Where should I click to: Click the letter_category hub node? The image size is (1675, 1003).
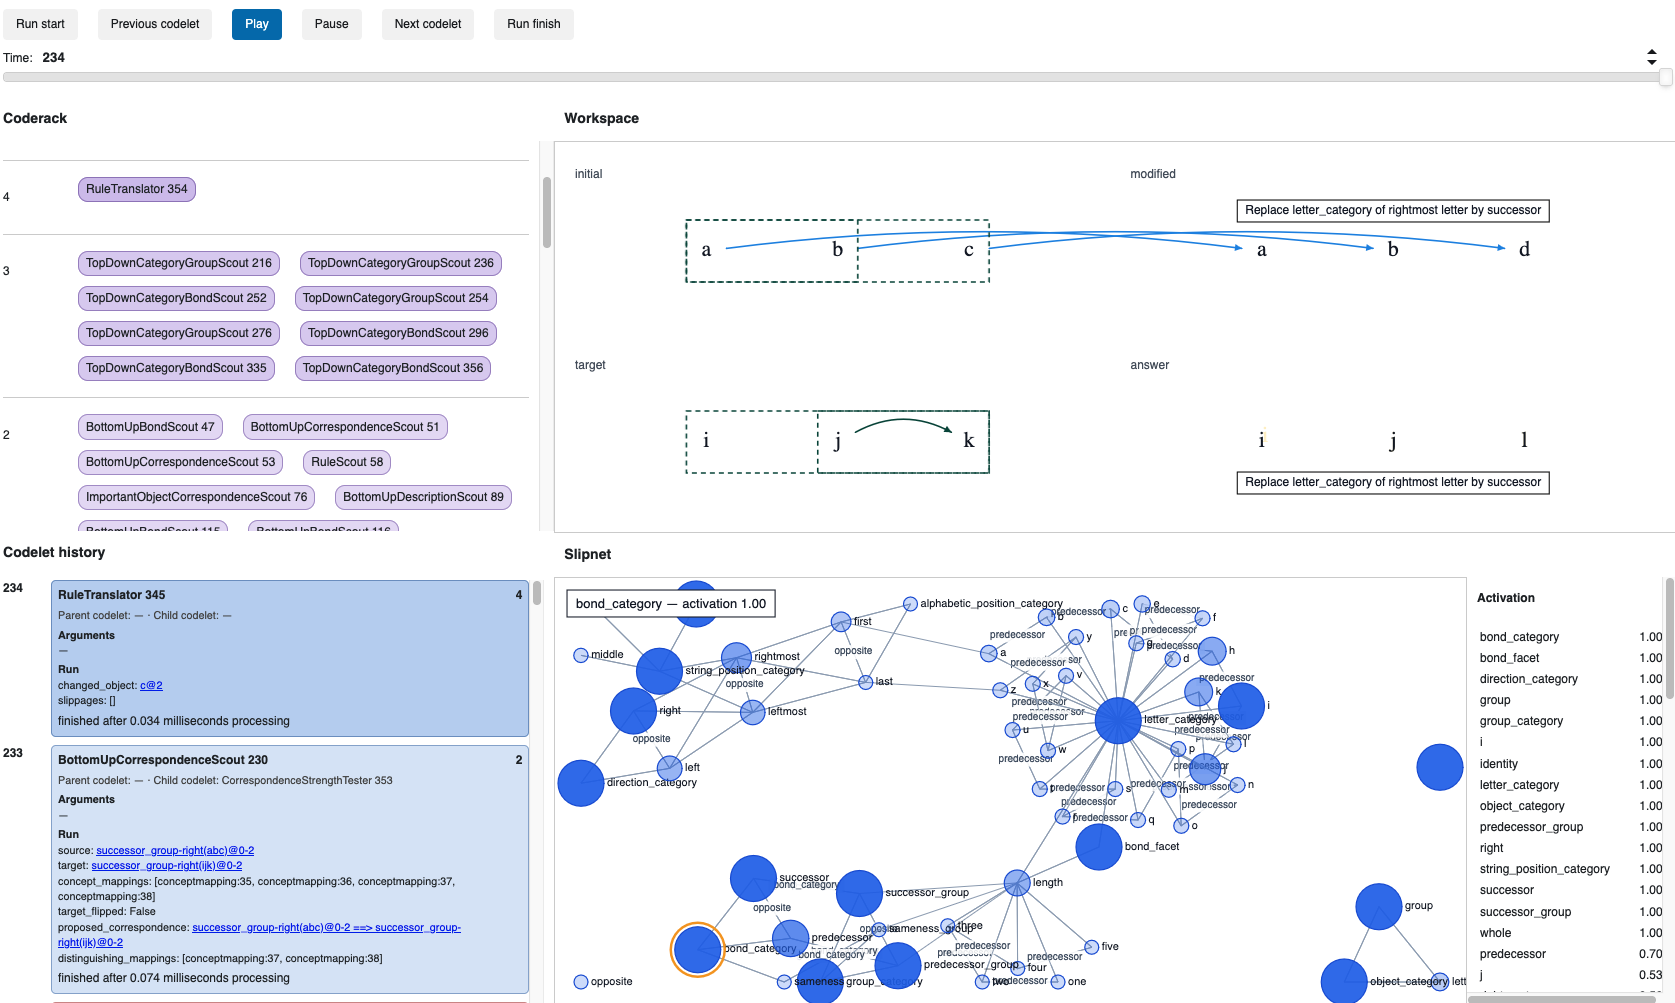click(x=1118, y=721)
